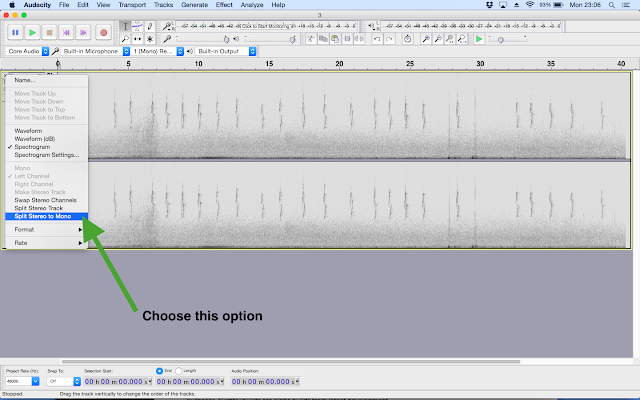Screen dimensions: 640x400
Task: Open Selection Start time format arrow
Action: 150,381
